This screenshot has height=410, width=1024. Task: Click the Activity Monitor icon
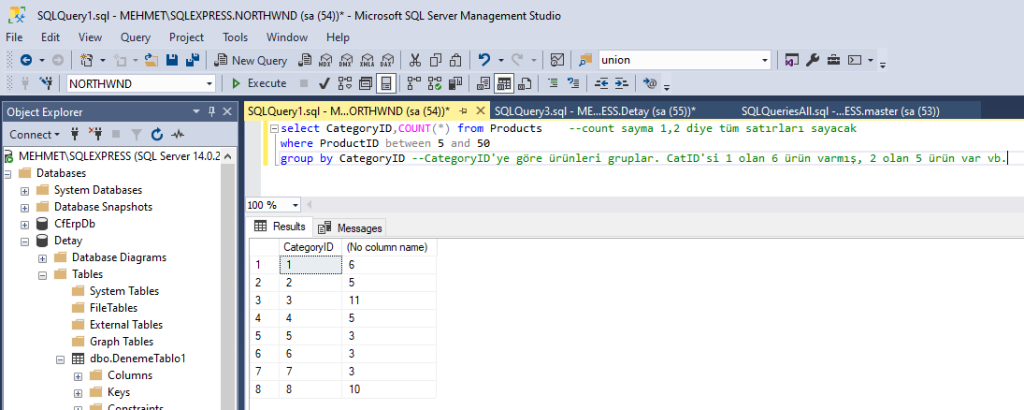pyautogui.click(x=557, y=60)
